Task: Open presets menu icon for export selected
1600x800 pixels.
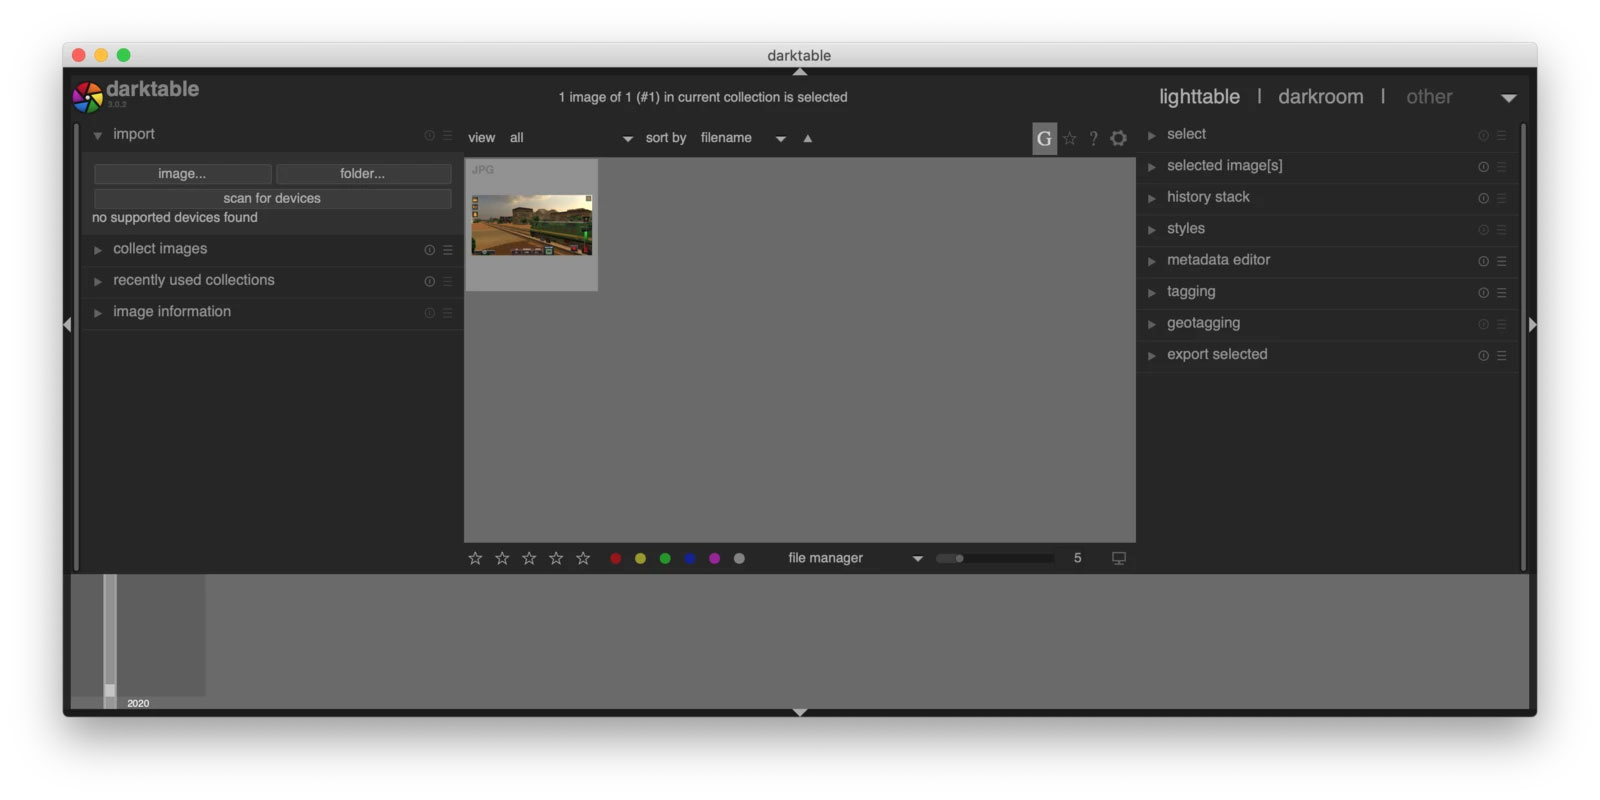Action: tap(1502, 356)
